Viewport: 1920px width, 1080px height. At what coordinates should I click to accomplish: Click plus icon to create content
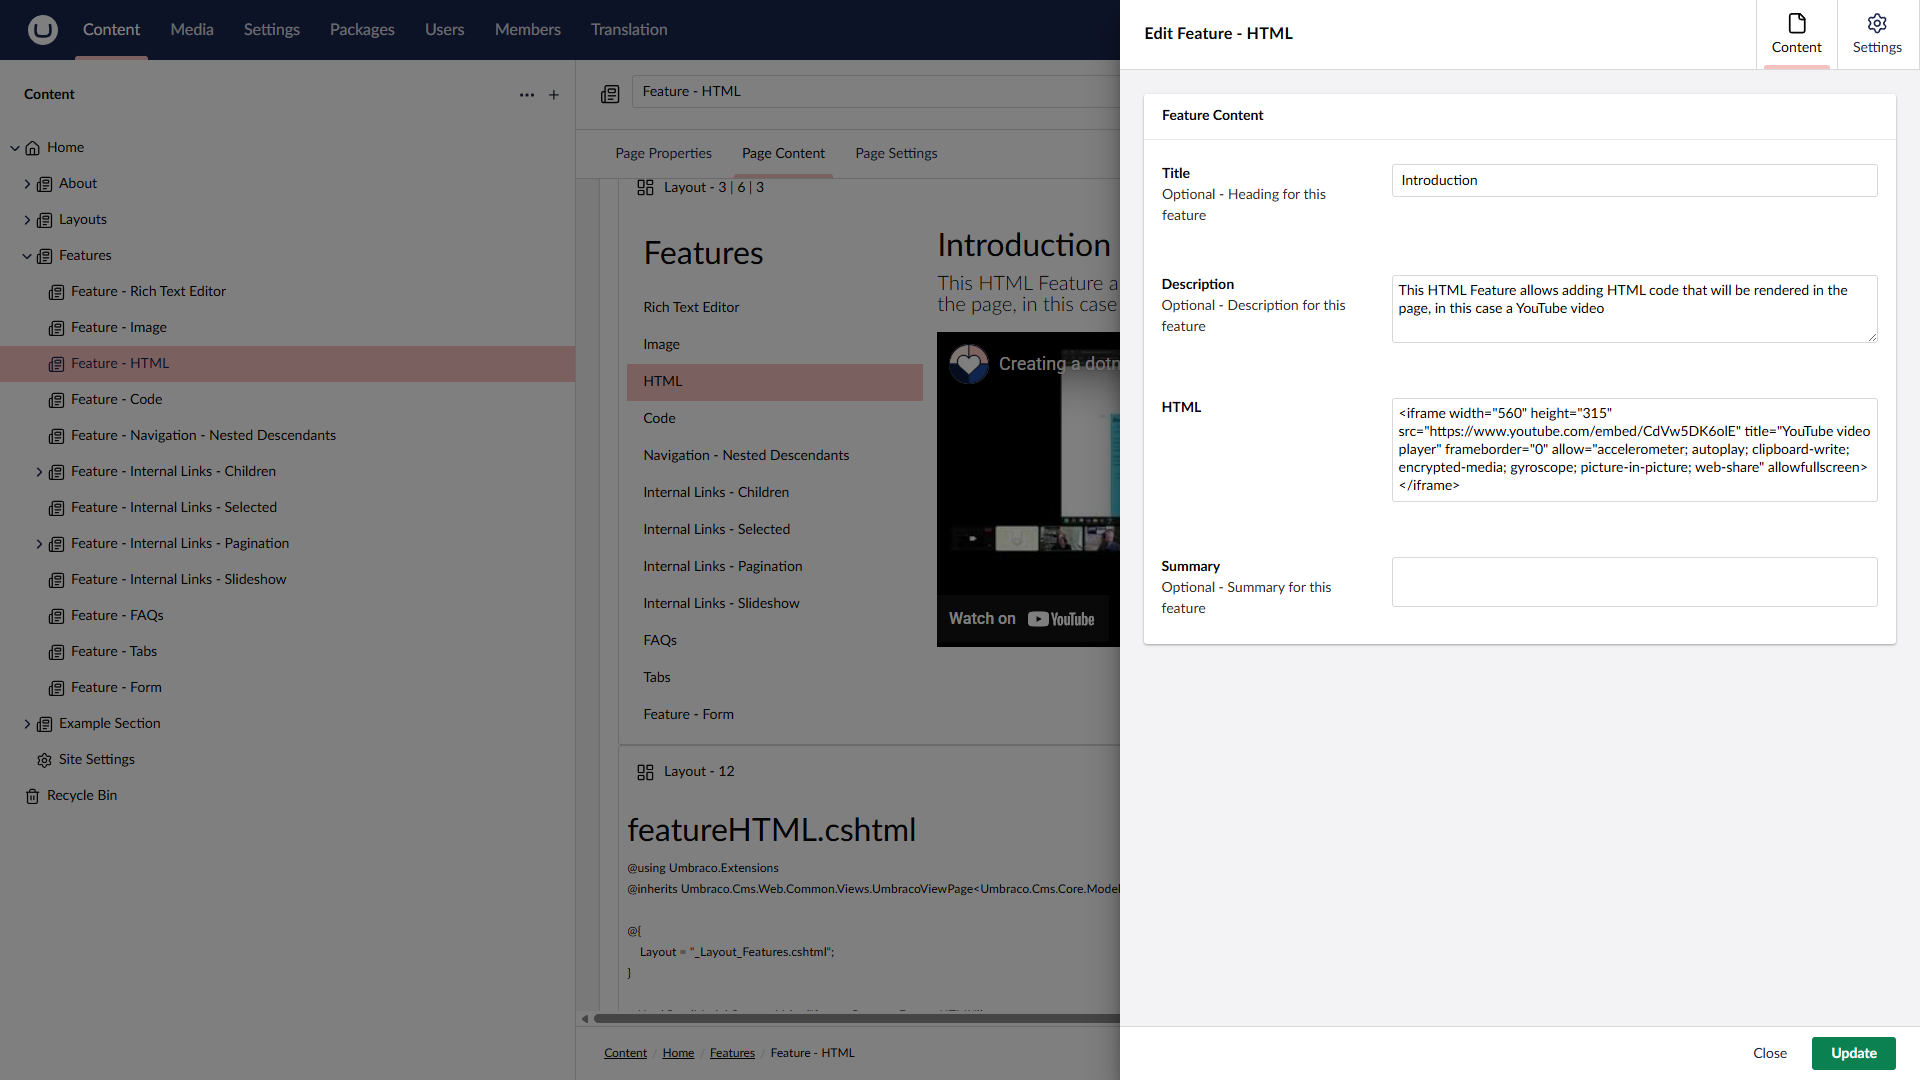pos(554,95)
